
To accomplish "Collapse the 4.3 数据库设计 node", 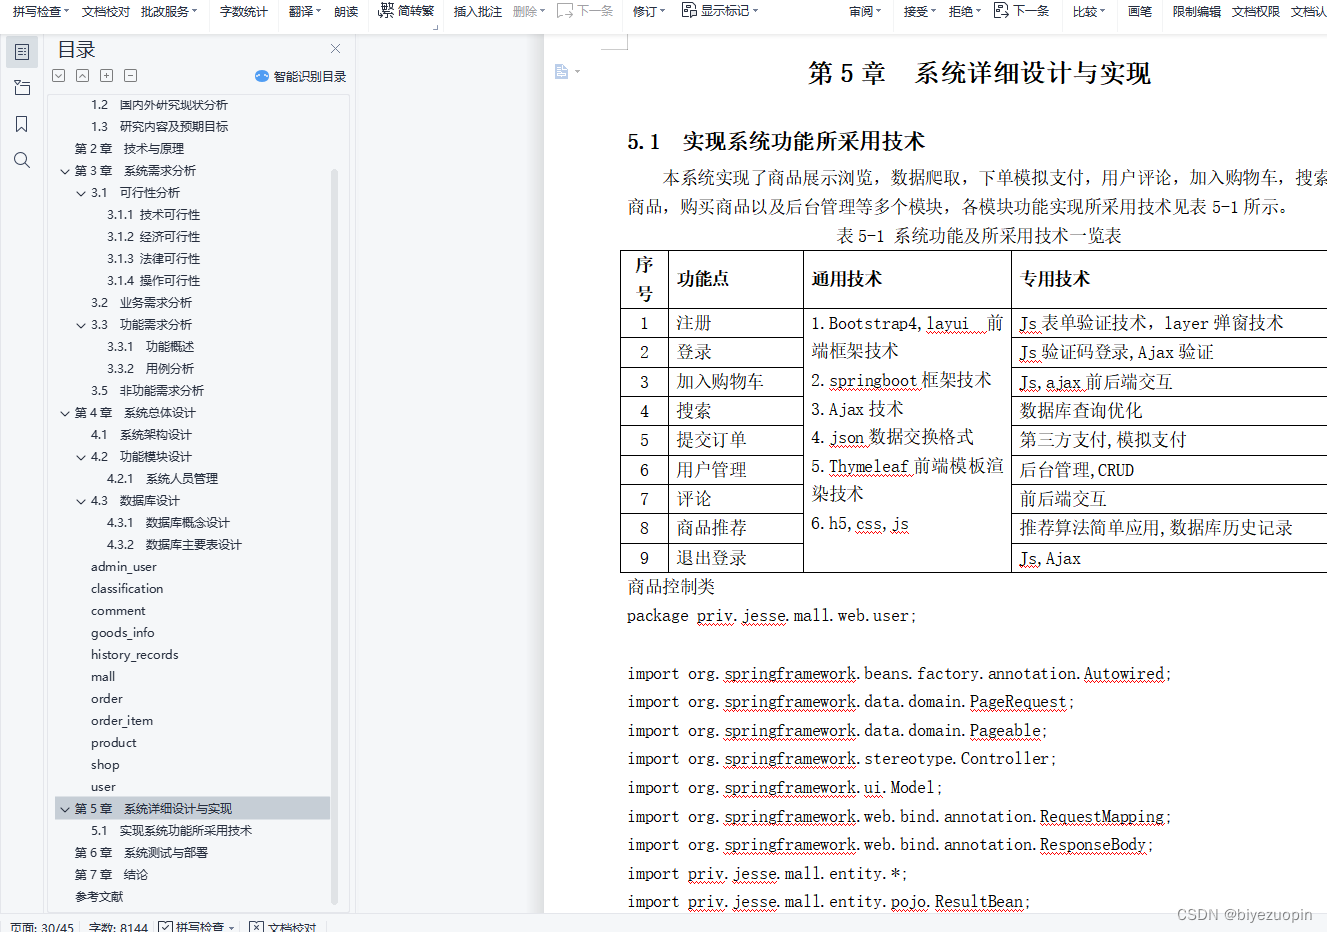I will [x=81, y=501].
